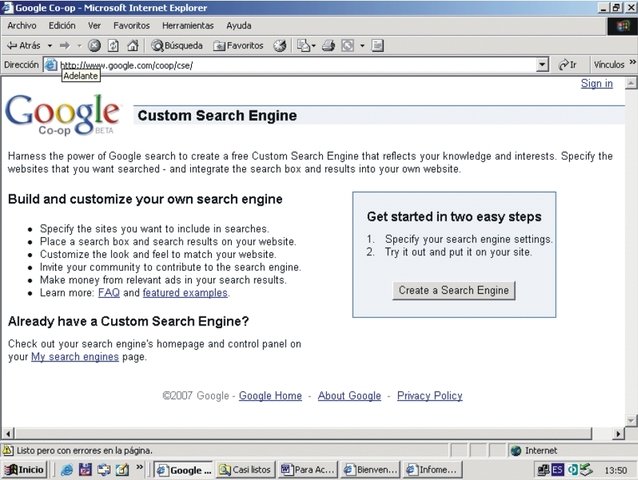
Task: Open the Google Home footer link
Action: pyautogui.click(x=270, y=396)
